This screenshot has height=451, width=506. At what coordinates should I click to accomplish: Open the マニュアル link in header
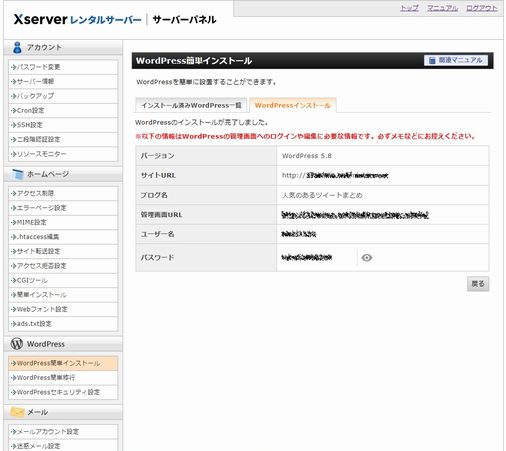[x=442, y=8]
